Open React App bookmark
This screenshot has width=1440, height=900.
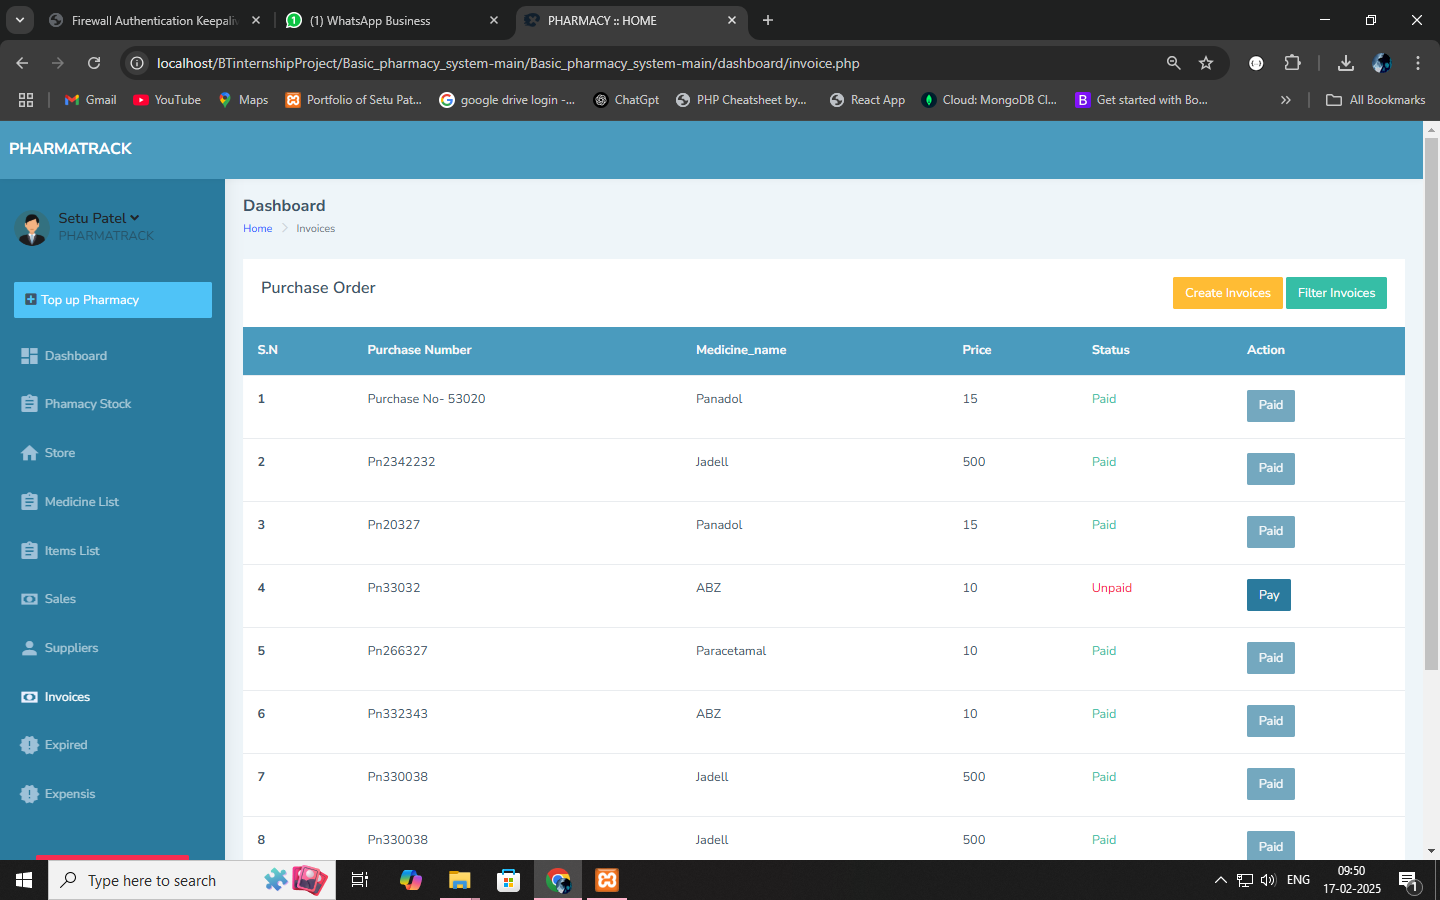coord(867,100)
